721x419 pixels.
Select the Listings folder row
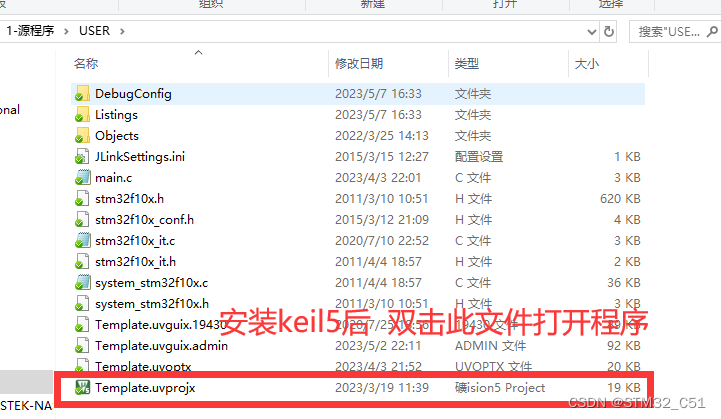click(x=358, y=115)
